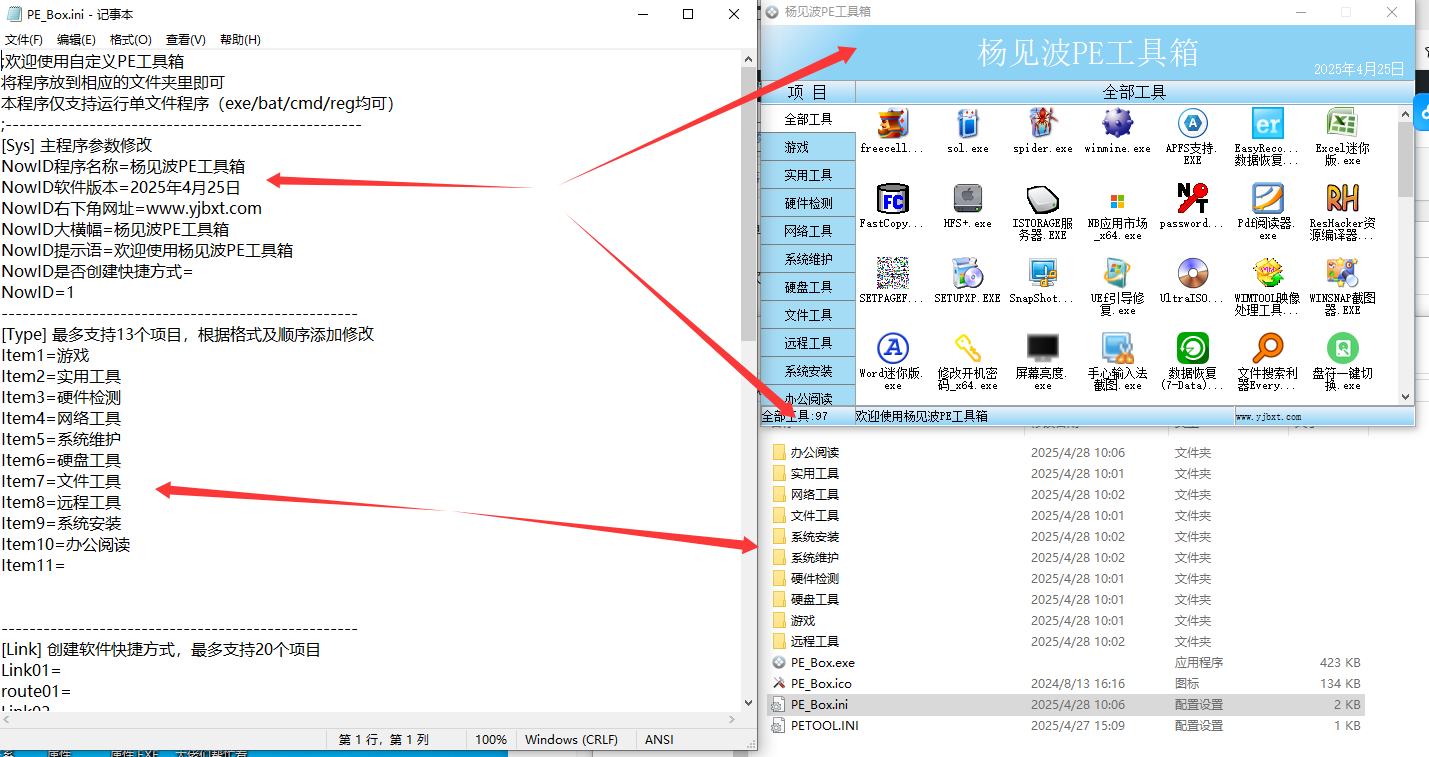Launch the Pdf阅读器 icon
Screen dimensions: 1429x757
(1267, 200)
